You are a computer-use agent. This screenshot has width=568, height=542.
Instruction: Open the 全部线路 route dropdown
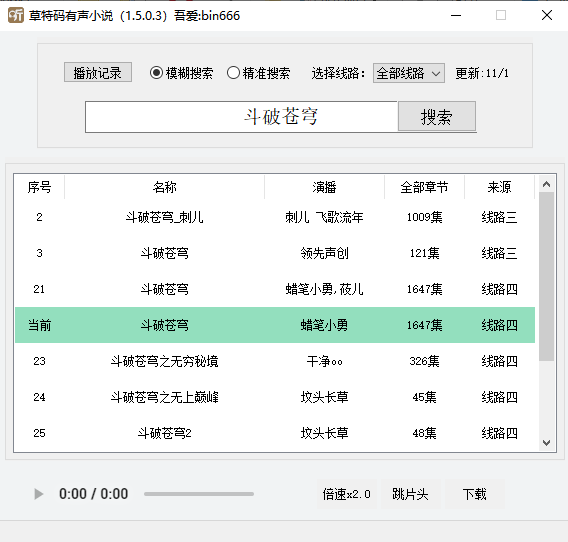[409, 73]
